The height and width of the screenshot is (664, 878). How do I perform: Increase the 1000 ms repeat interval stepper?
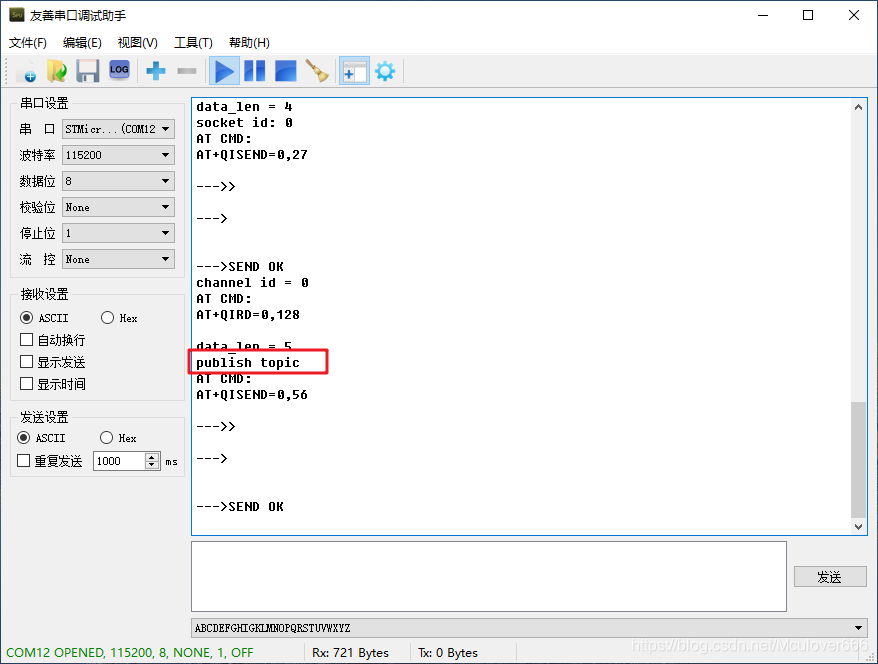[x=150, y=456]
